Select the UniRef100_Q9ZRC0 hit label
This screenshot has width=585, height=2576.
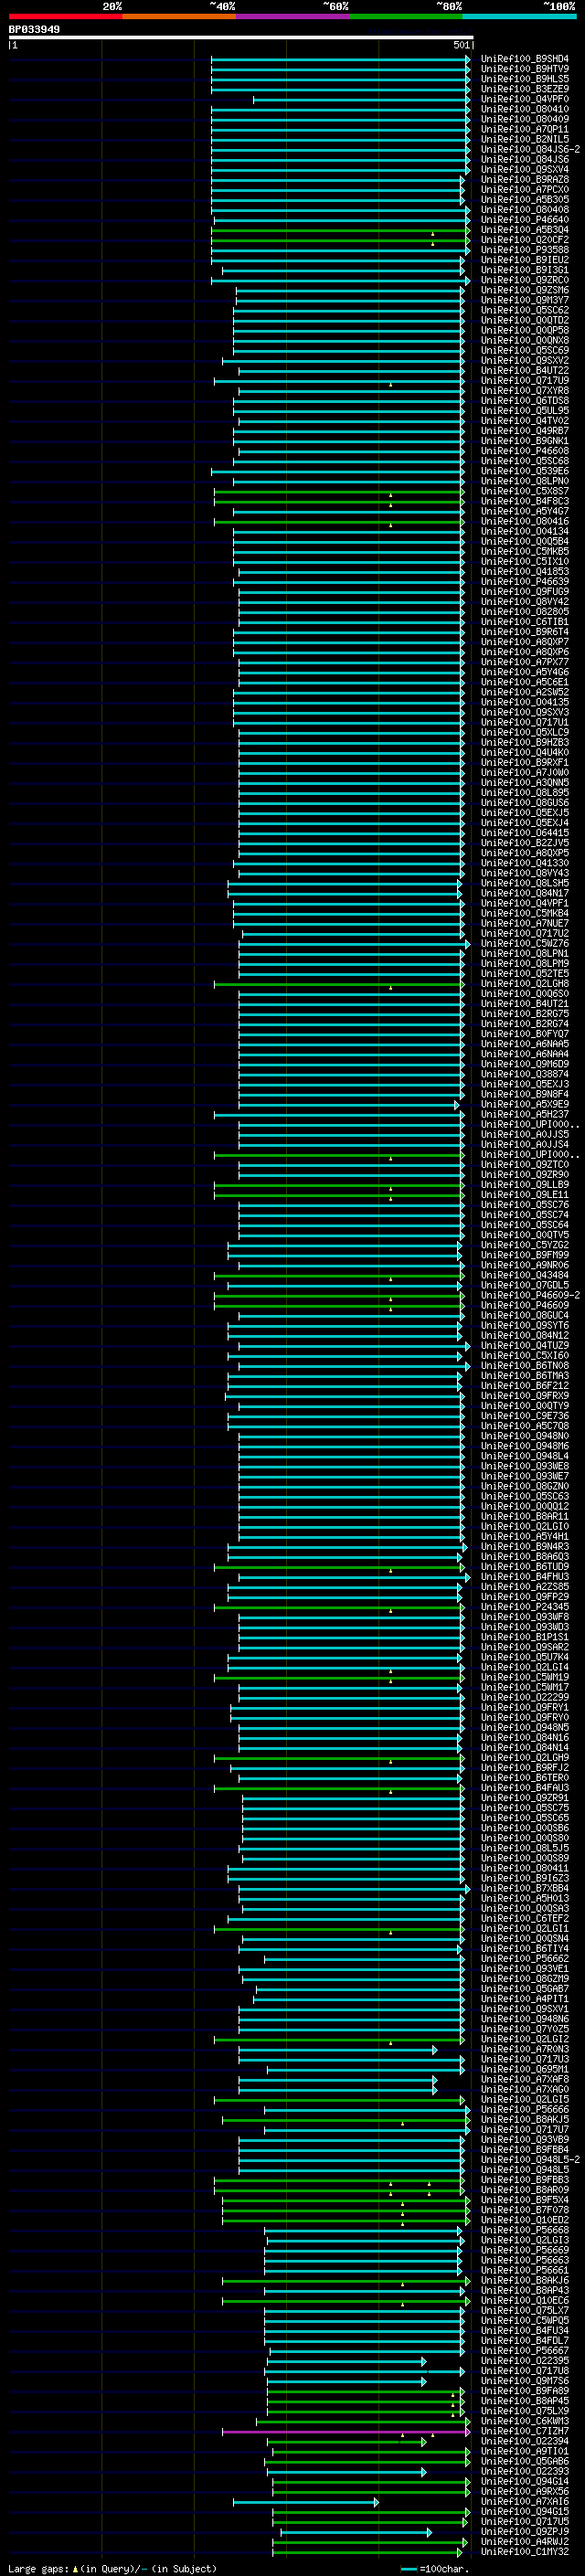[524, 280]
